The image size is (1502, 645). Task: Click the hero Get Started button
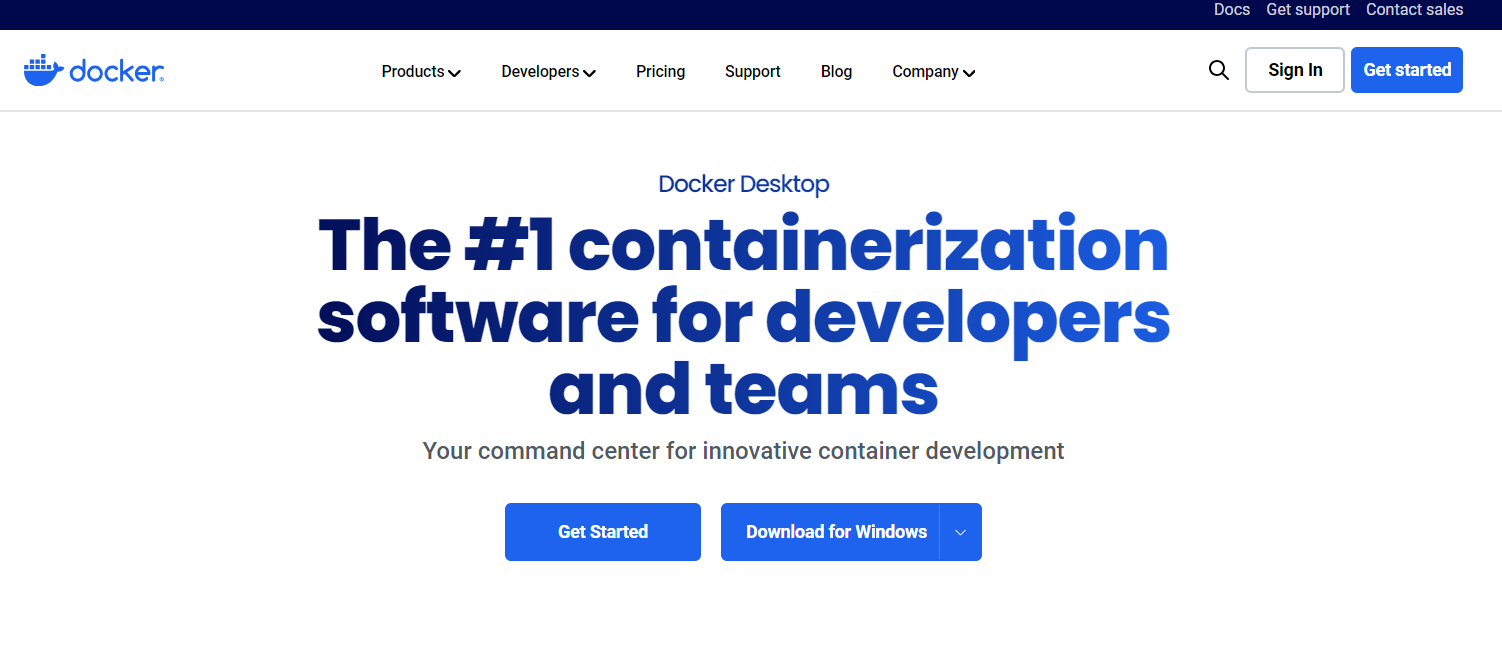point(603,532)
